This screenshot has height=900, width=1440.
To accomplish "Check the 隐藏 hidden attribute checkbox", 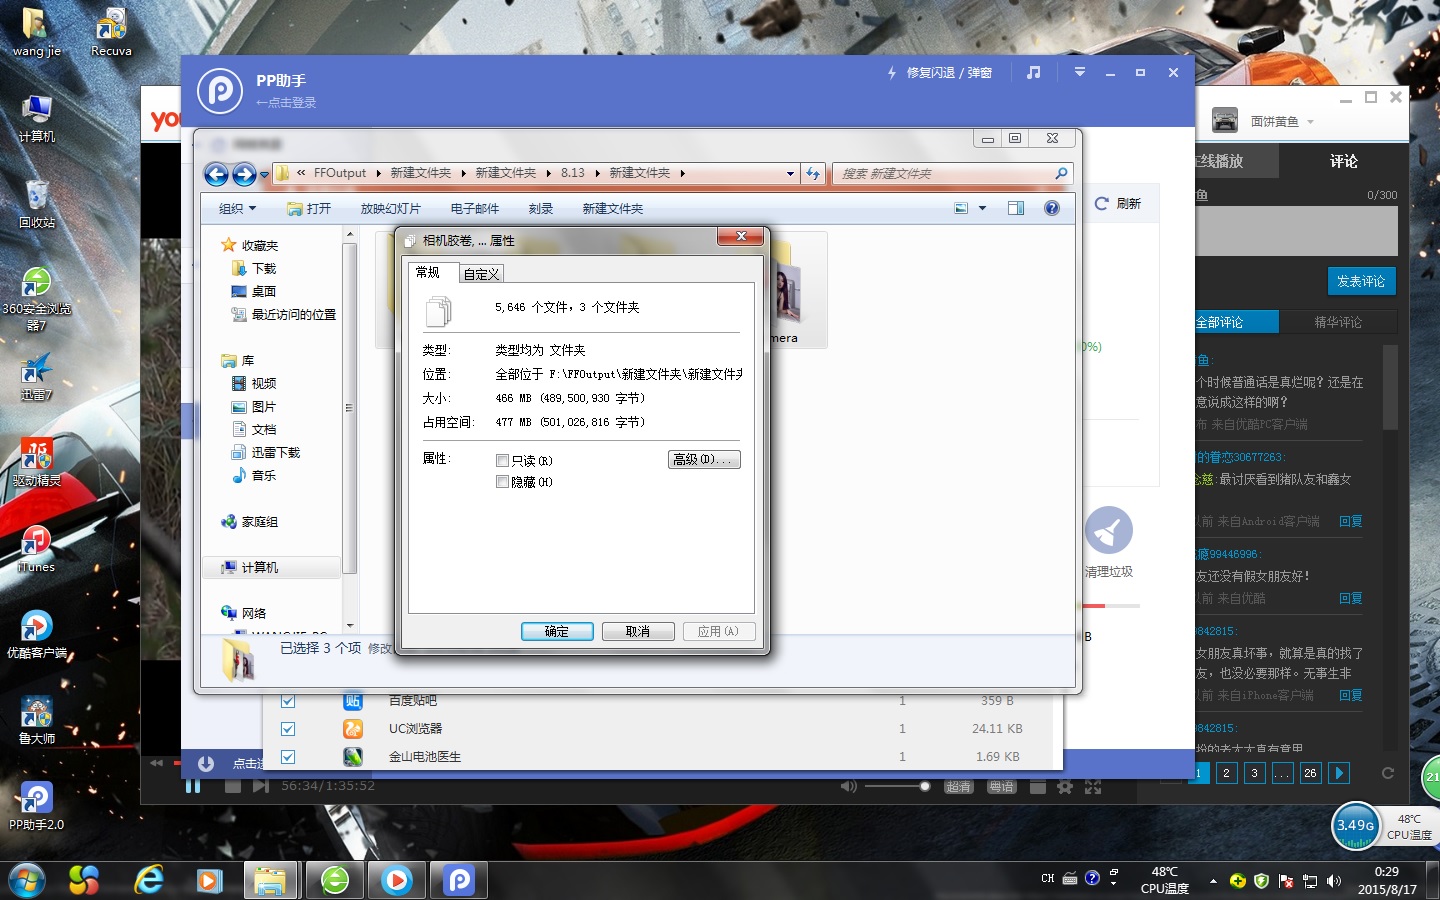I will tap(502, 482).
